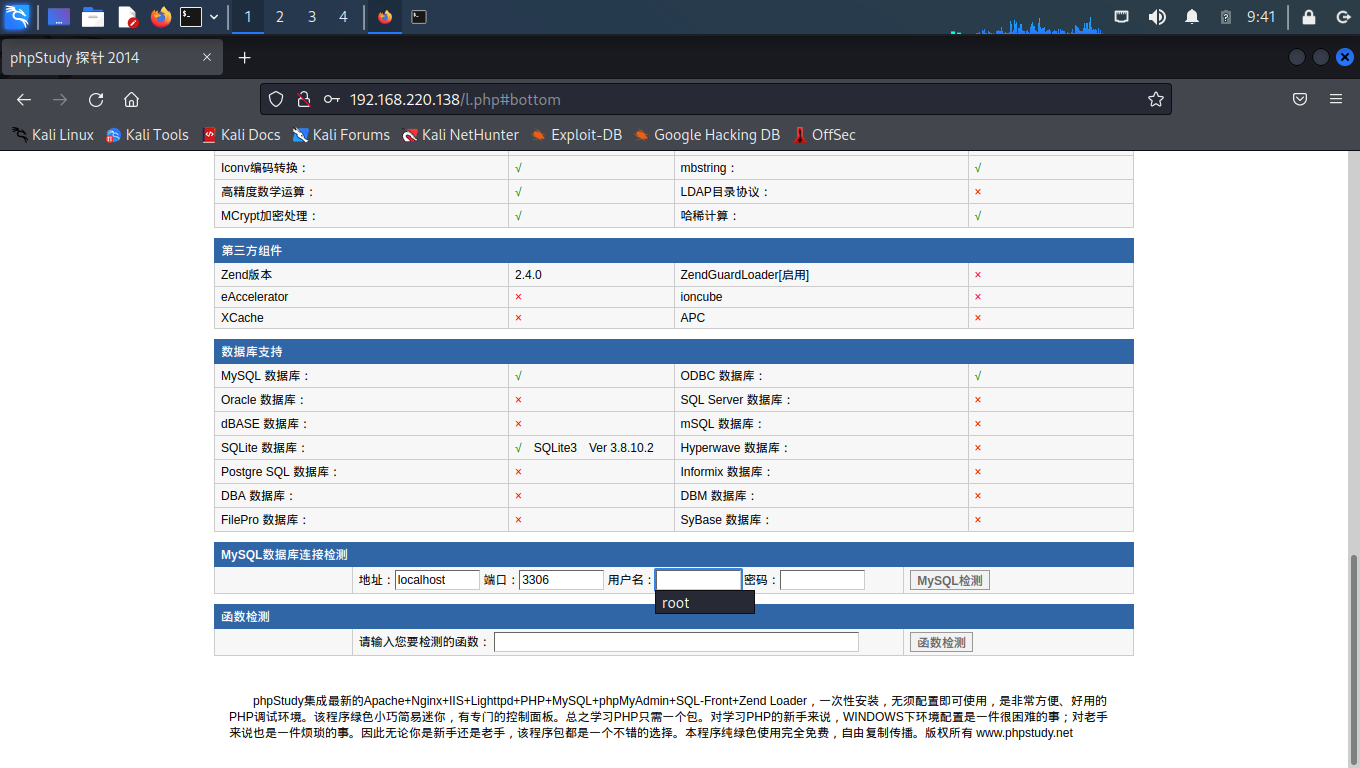Lock the screen with padlock icon
Viewport: 1360px width, 768px height.
click(1309, 16)
